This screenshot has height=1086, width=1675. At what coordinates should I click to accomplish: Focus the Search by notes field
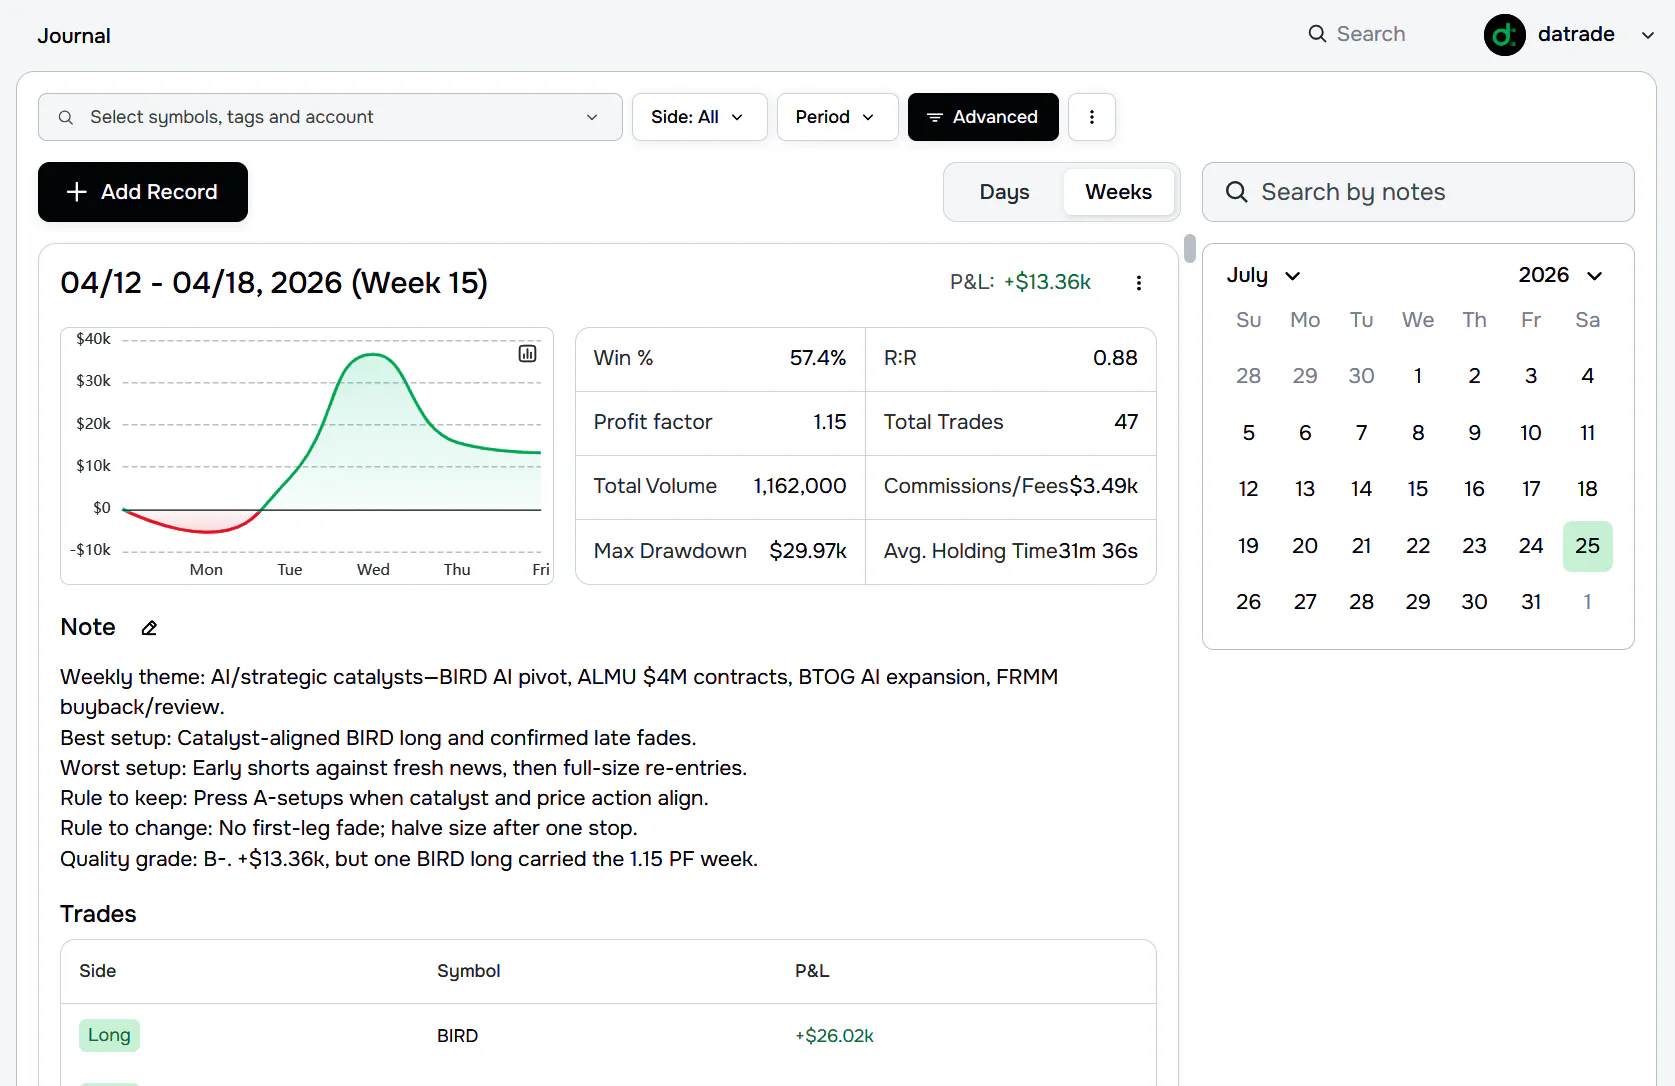click(x=1418, y=192)
